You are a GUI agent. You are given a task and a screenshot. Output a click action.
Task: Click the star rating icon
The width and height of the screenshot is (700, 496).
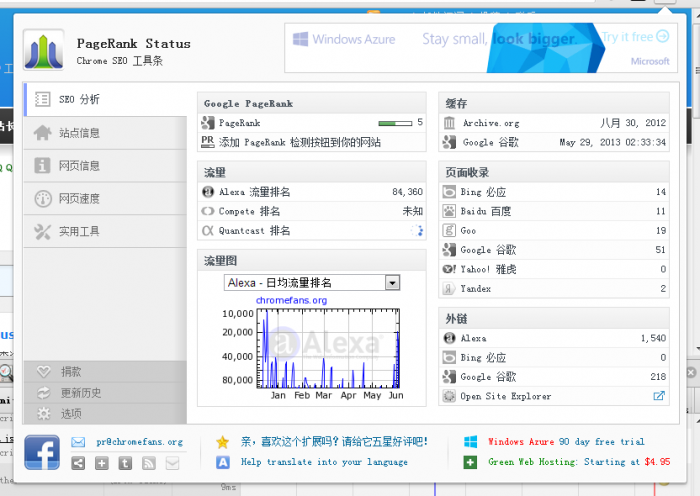[x=222, y=442]
